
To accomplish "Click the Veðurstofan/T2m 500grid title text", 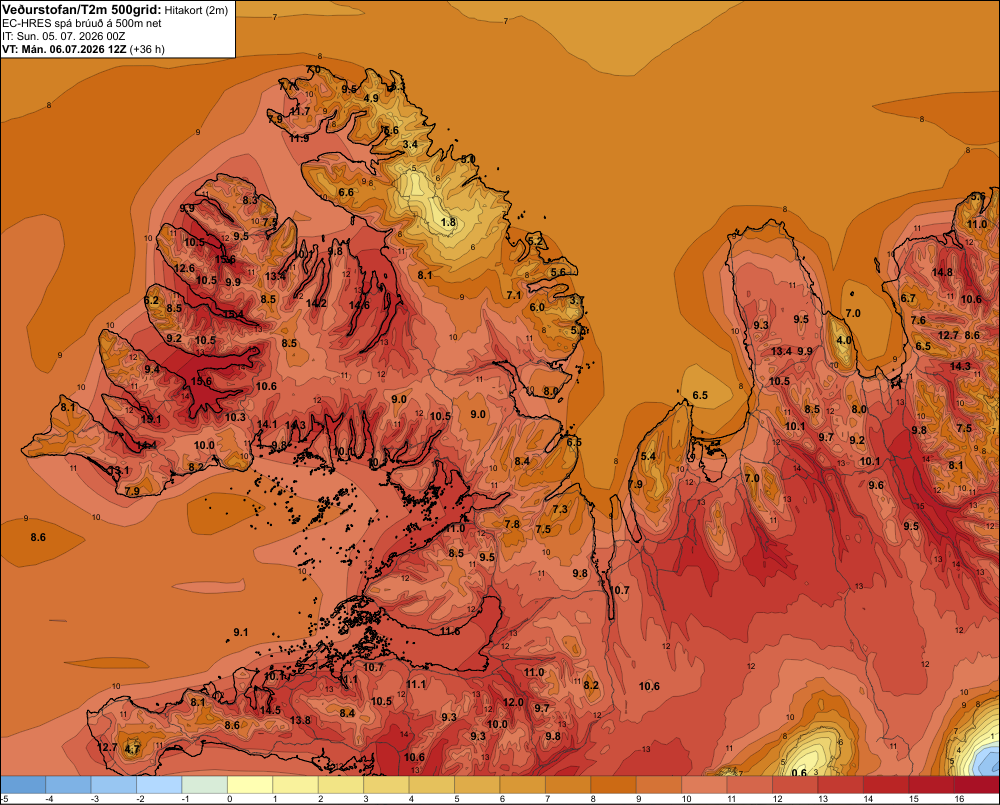I will pos(82,9).
